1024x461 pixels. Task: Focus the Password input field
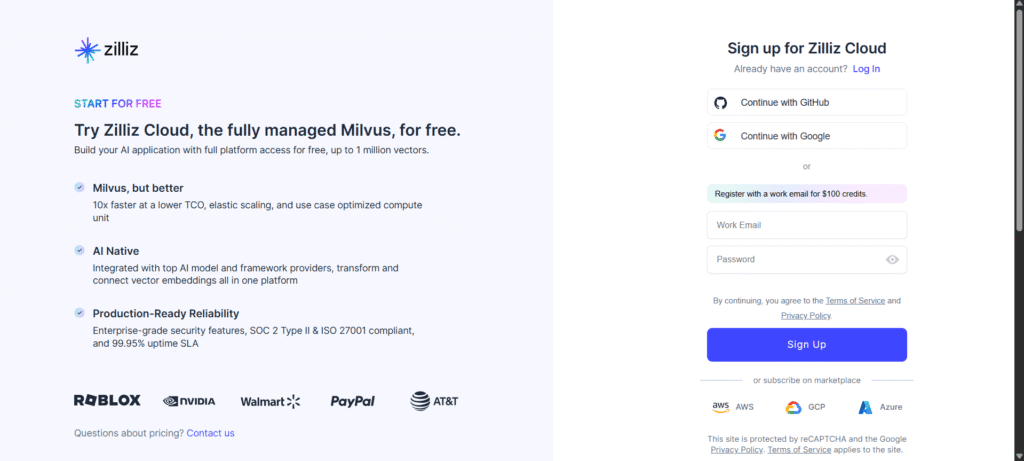click(795, 260)
